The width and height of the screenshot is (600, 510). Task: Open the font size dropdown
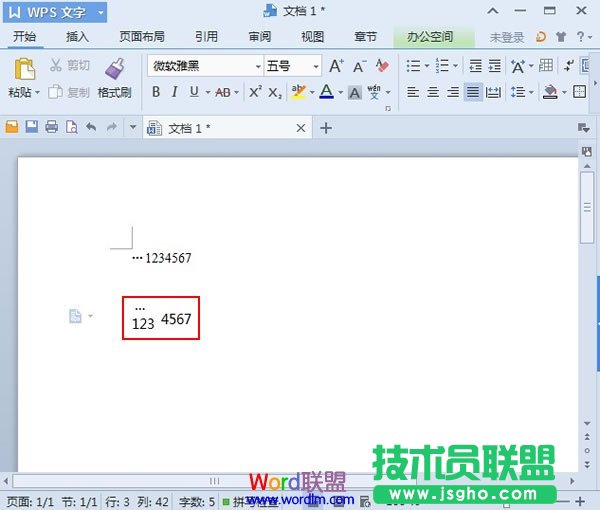click(316, 66)
